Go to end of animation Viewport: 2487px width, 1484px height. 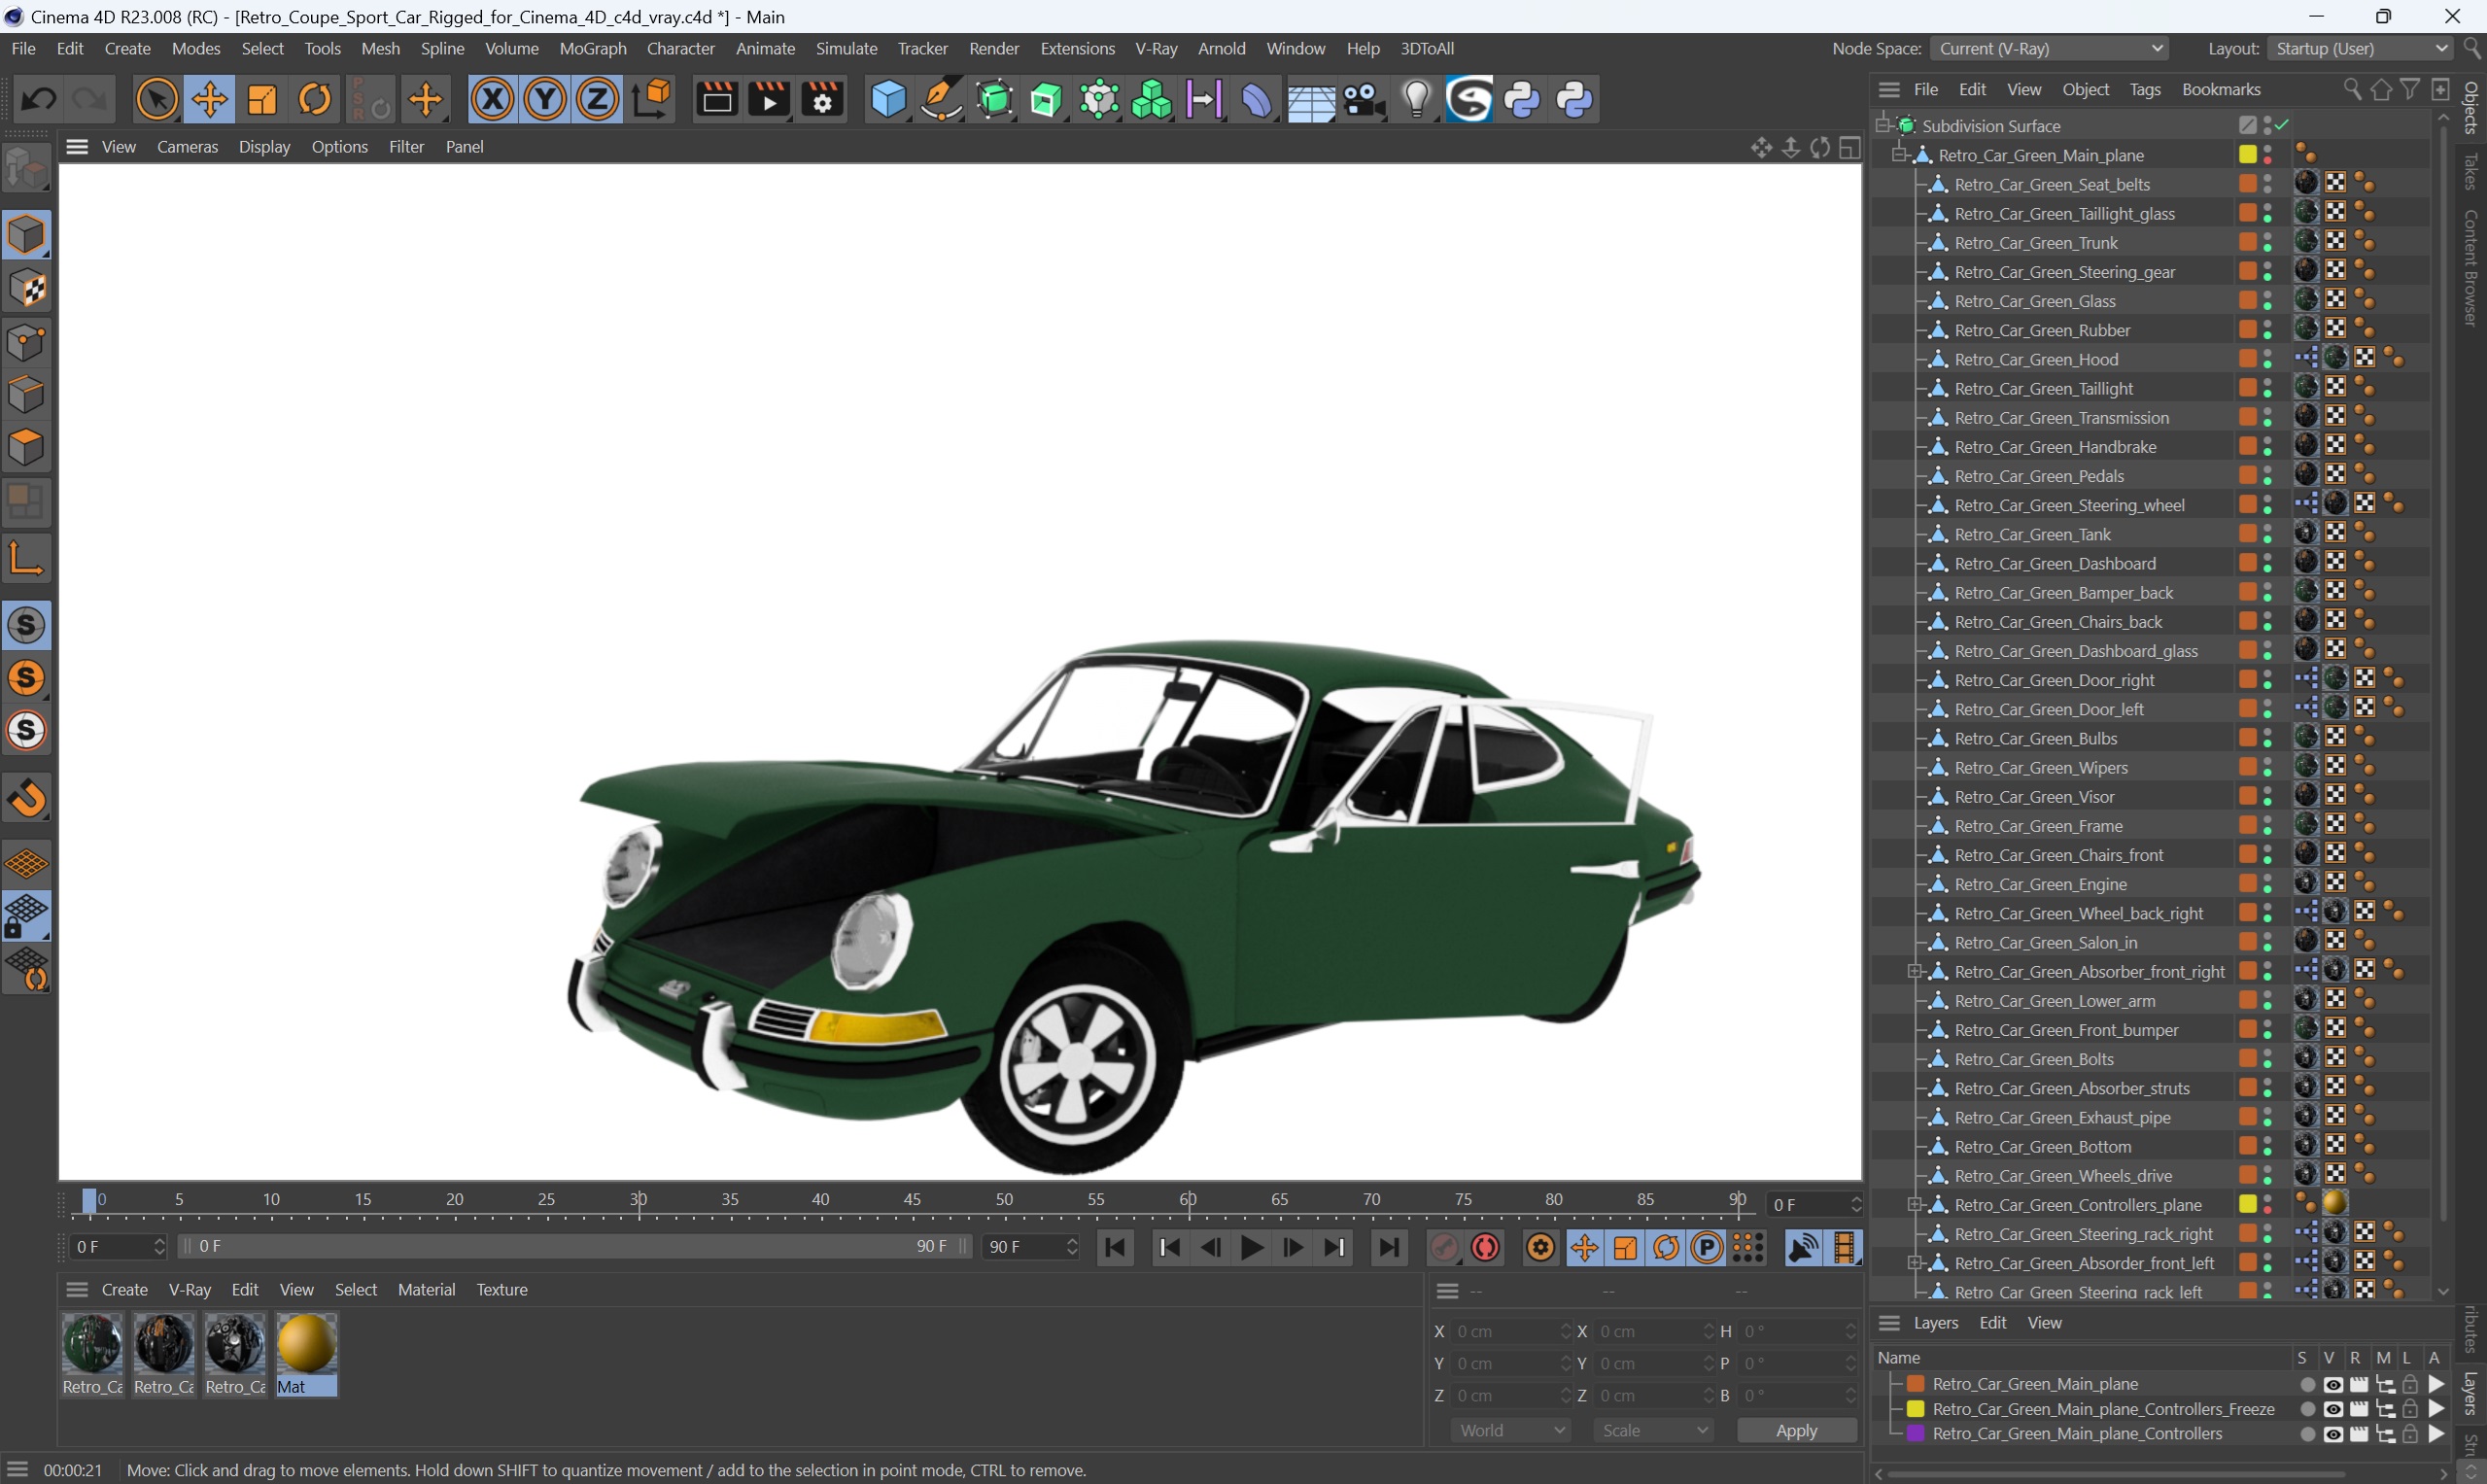click(1389, 1248)
